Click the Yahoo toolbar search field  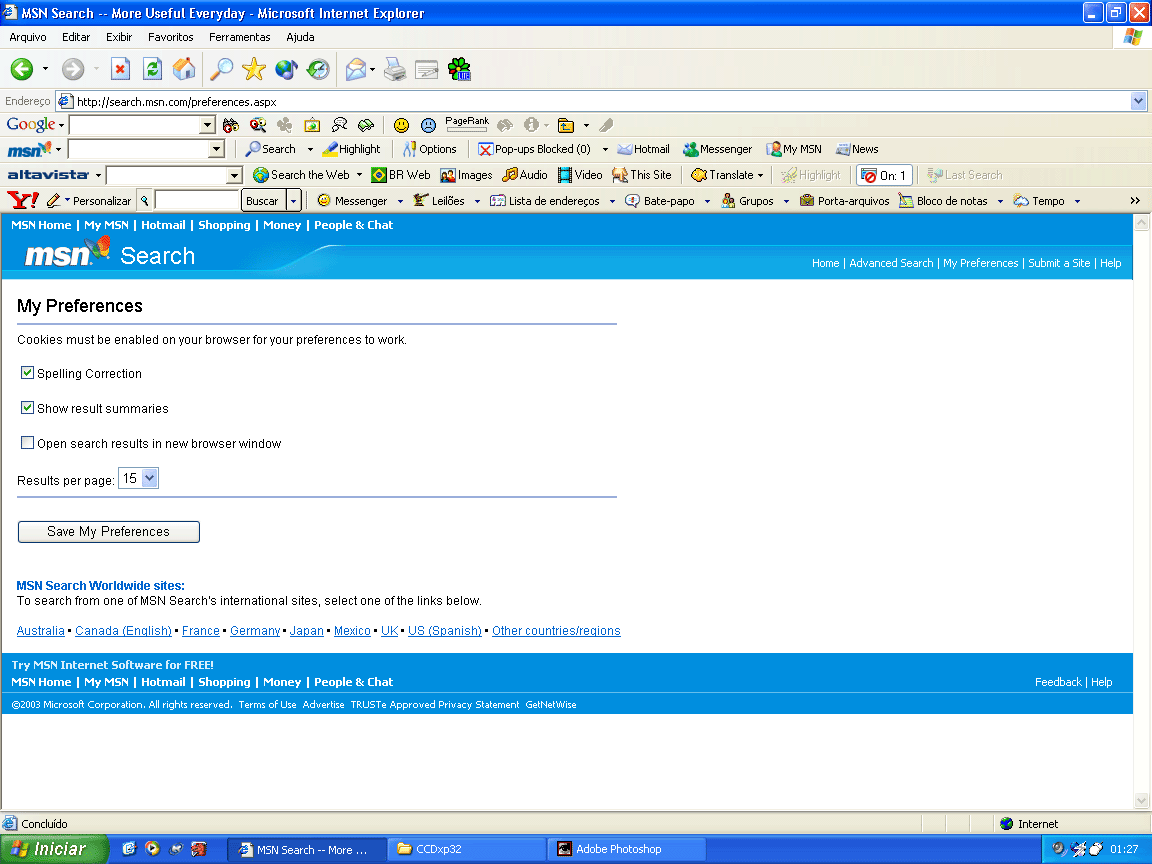[197, 201]
